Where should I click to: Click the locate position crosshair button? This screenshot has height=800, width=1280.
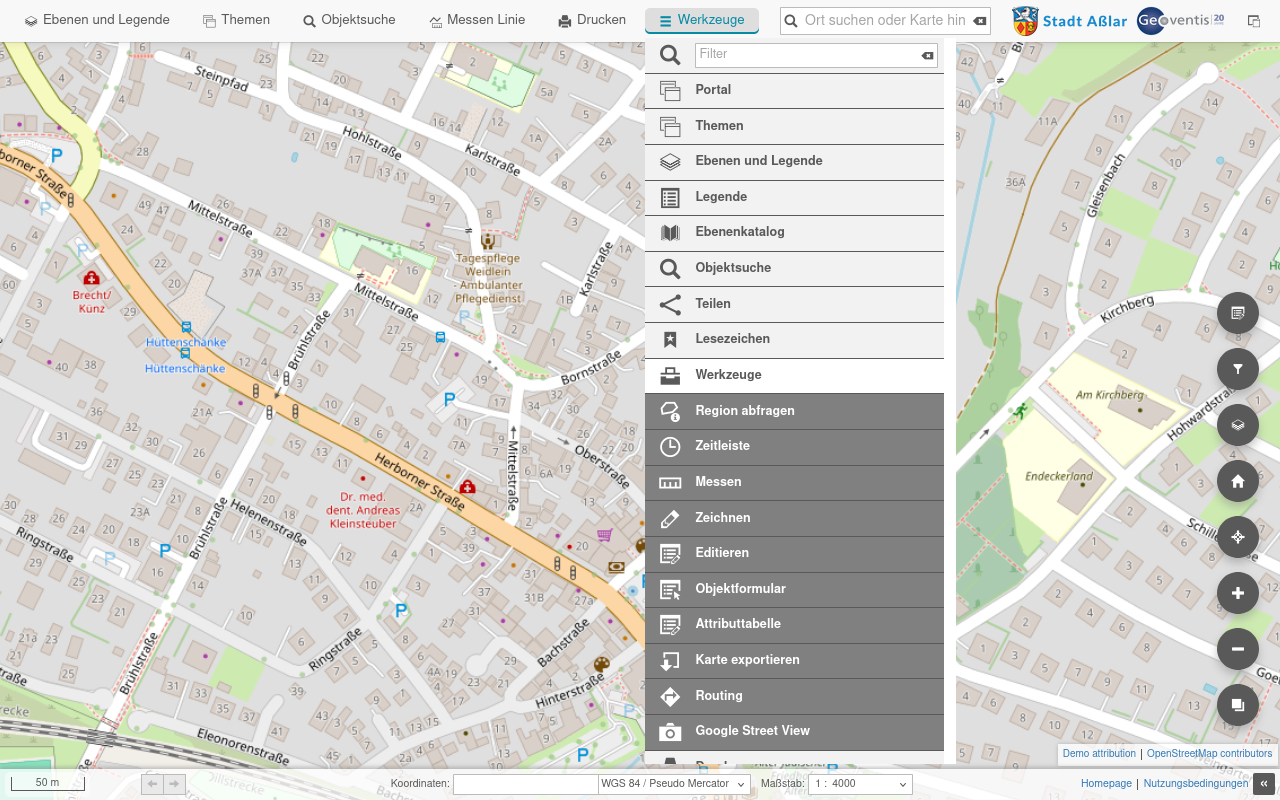(x=1238, y=537)
